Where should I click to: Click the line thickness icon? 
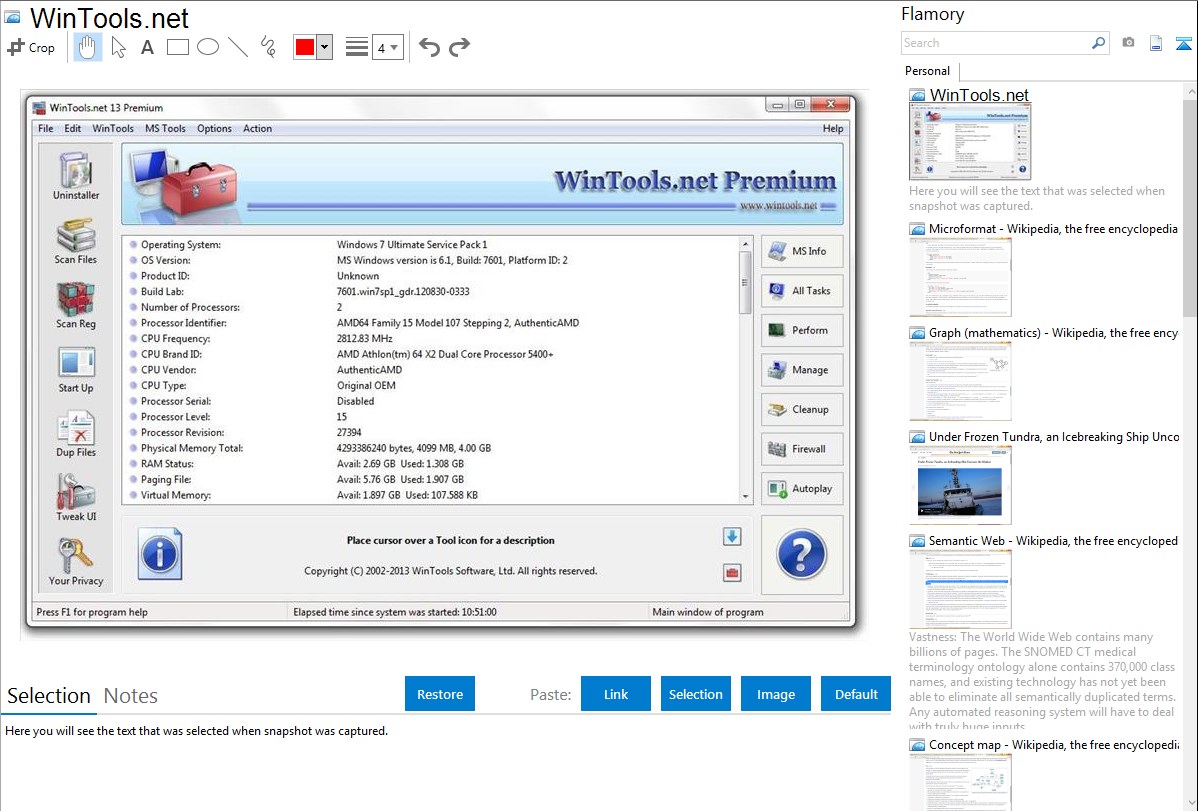pos(357,47)
